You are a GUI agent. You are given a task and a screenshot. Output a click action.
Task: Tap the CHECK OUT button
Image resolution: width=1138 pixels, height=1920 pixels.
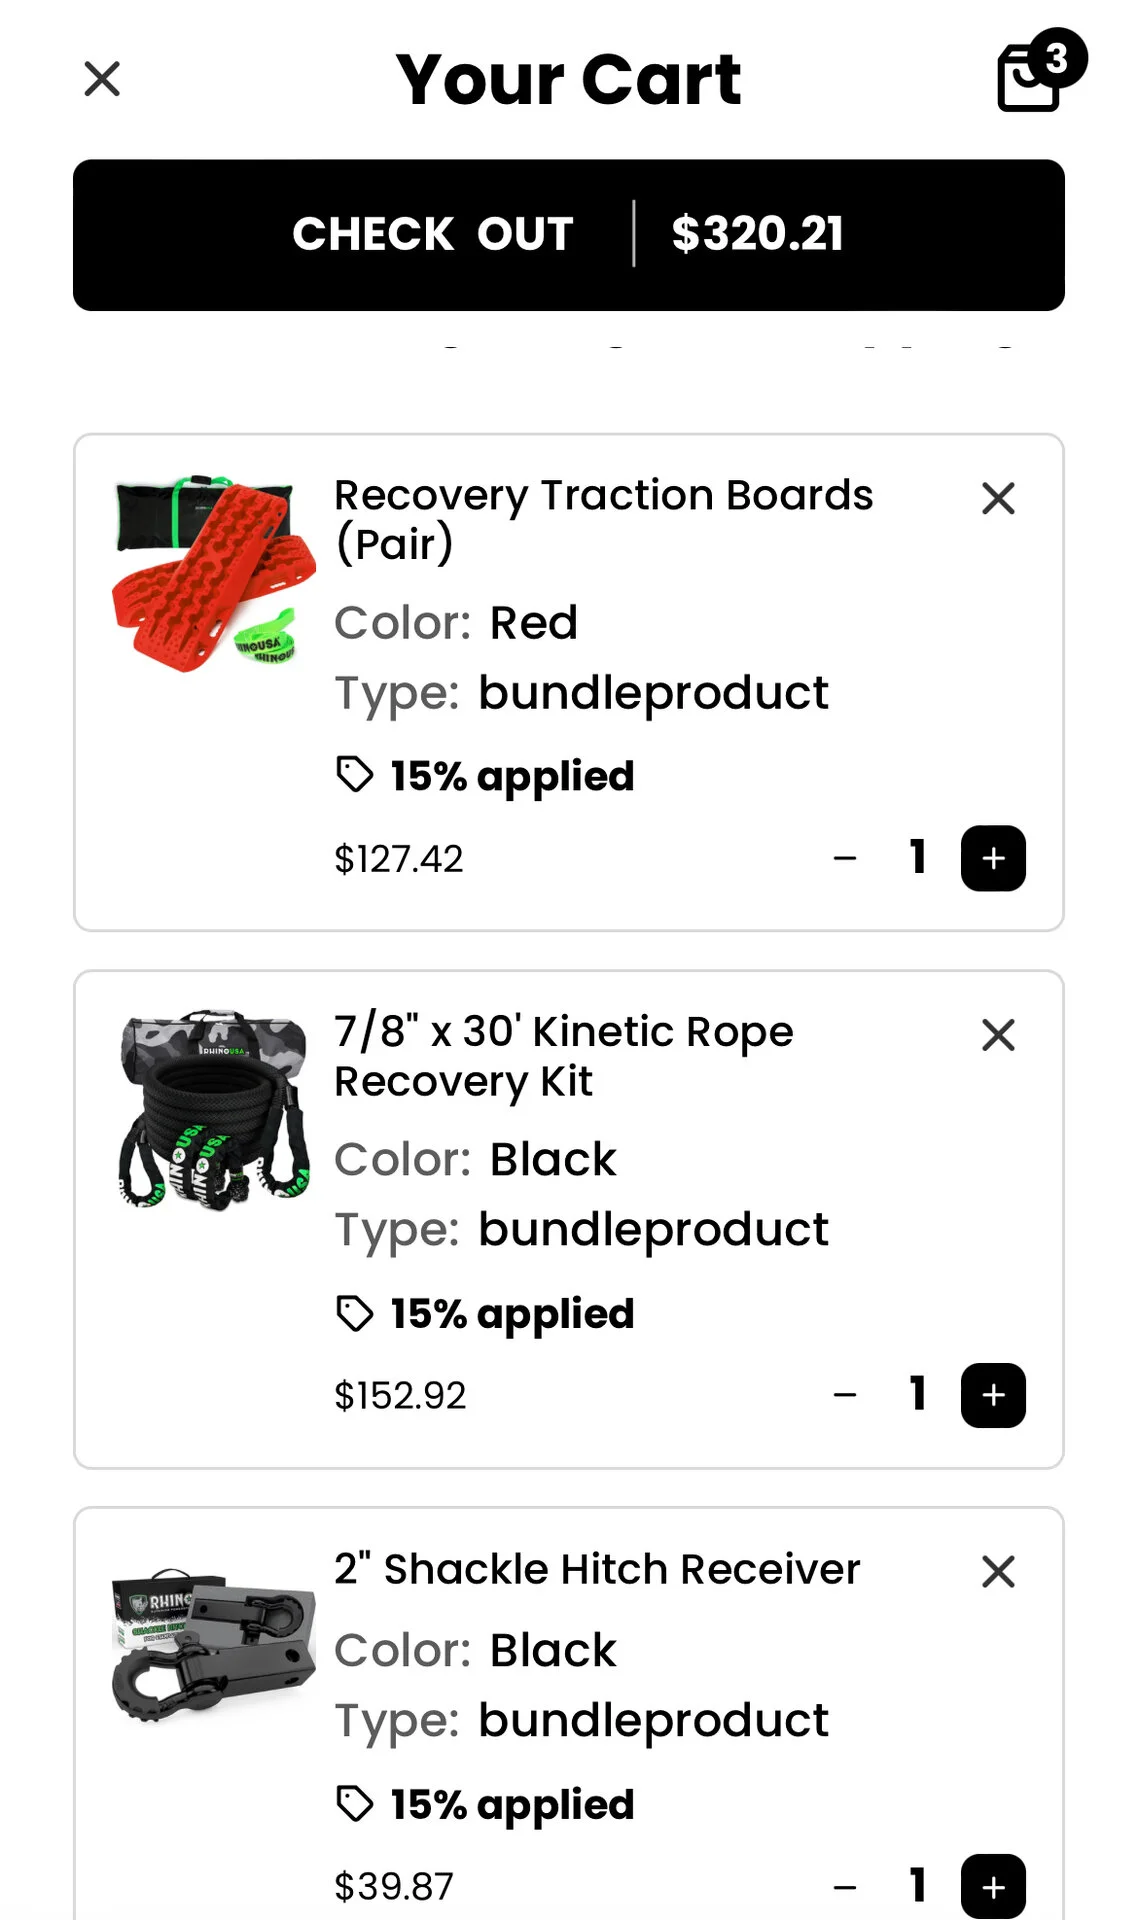(568, 235)
